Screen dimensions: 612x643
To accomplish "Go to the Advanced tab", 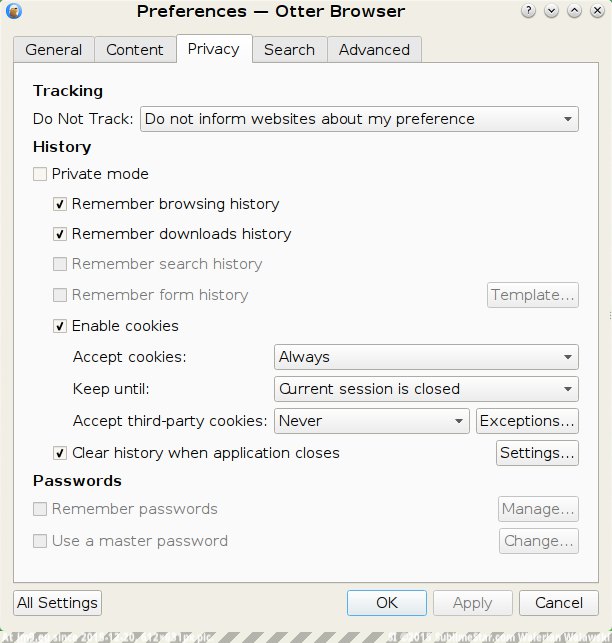I will coord(375,50).
